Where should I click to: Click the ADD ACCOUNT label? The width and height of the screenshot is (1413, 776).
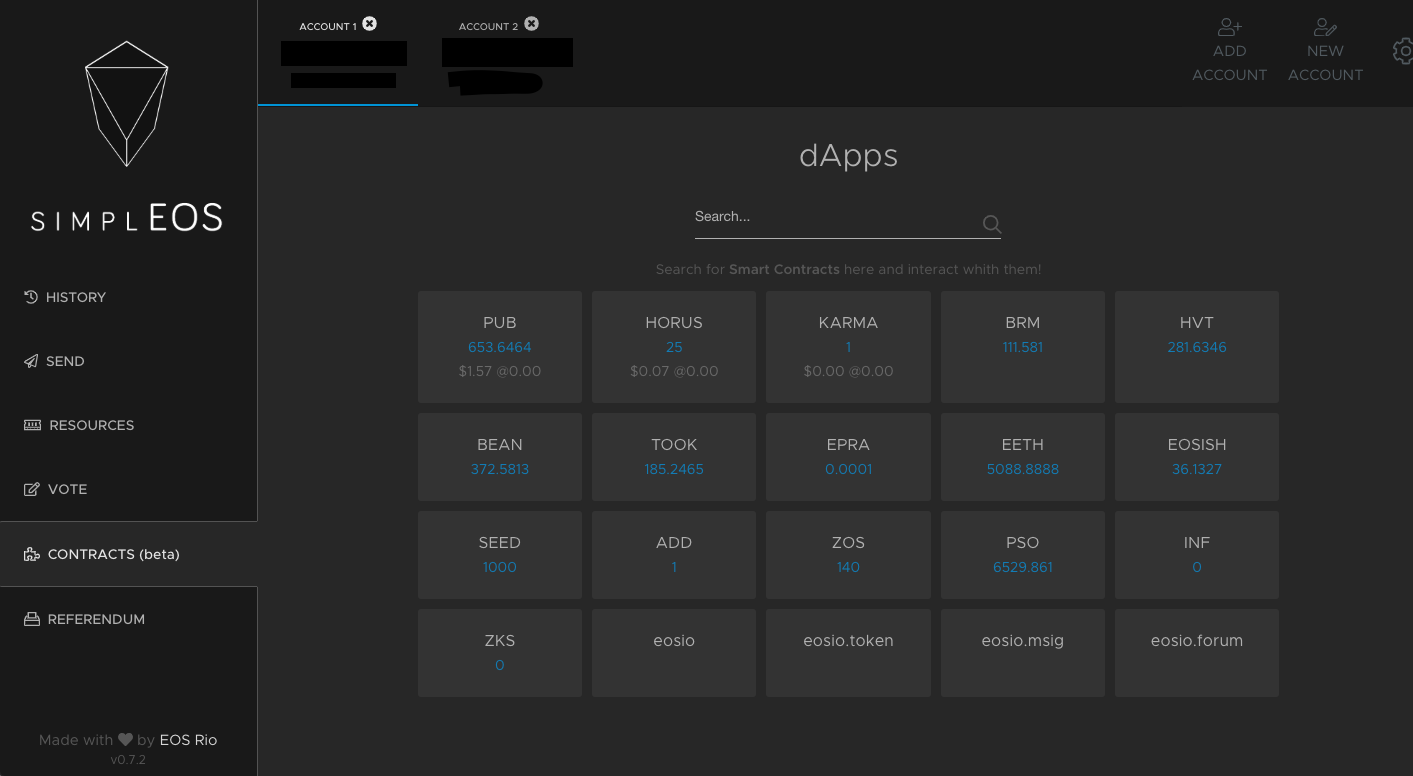pos(1229,63)
